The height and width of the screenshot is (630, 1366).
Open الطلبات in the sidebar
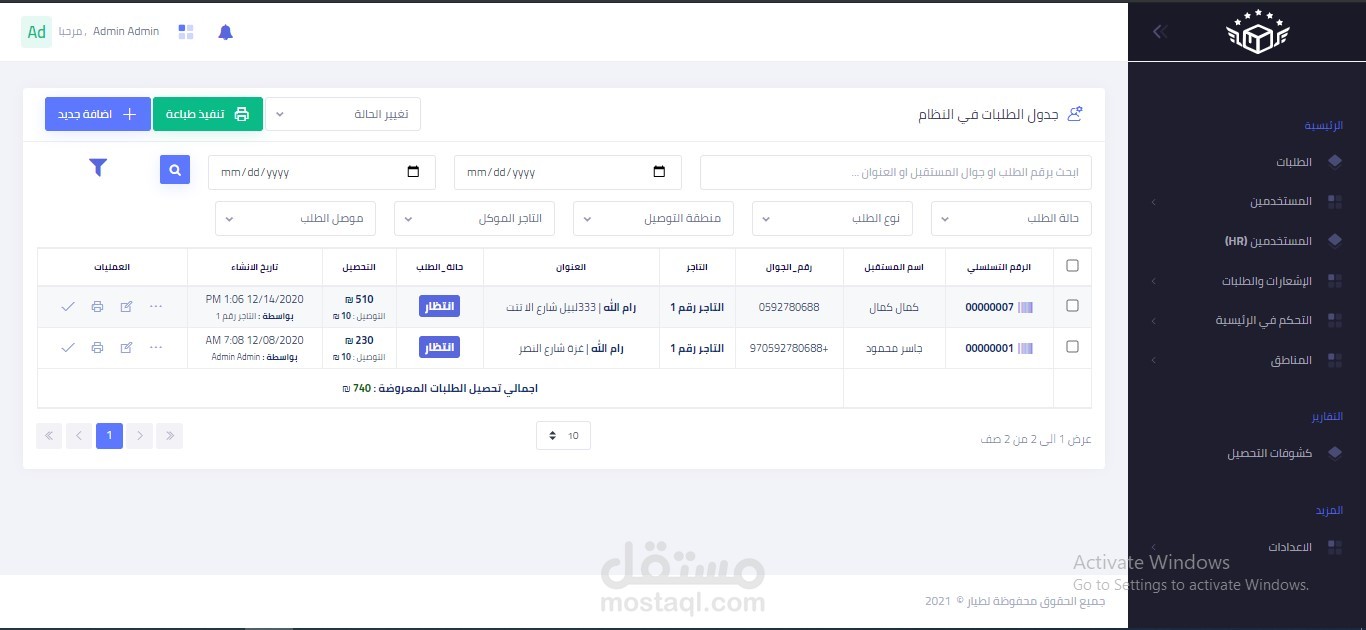point(1246,161)
